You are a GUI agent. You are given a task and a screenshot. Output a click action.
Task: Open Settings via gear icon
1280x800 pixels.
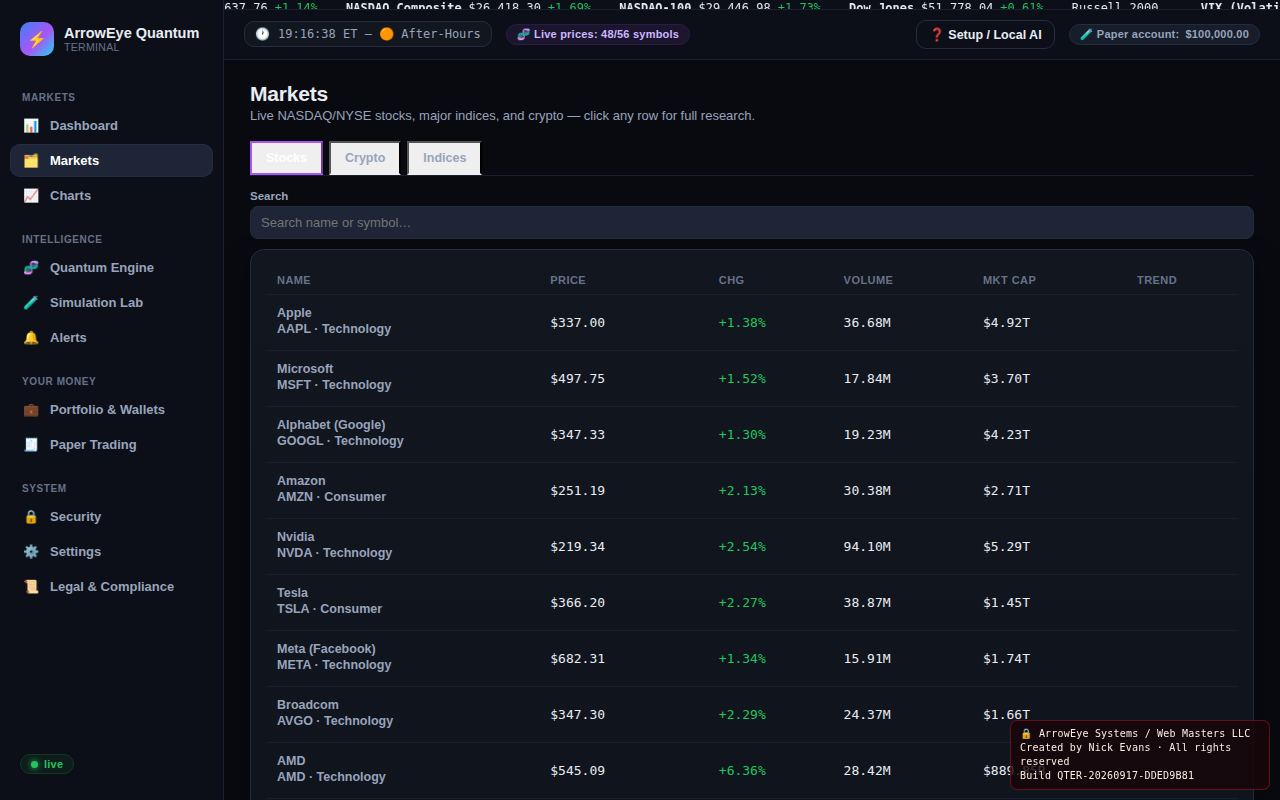[31, 552]
